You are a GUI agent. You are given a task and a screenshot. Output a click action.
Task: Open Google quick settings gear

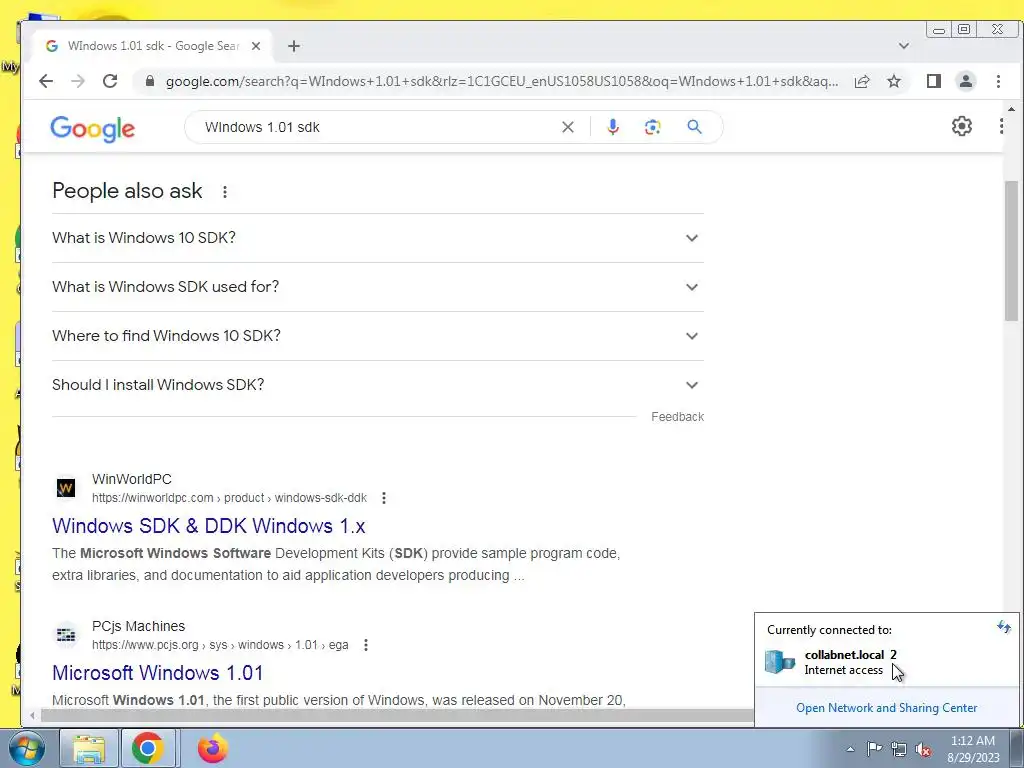961,125
